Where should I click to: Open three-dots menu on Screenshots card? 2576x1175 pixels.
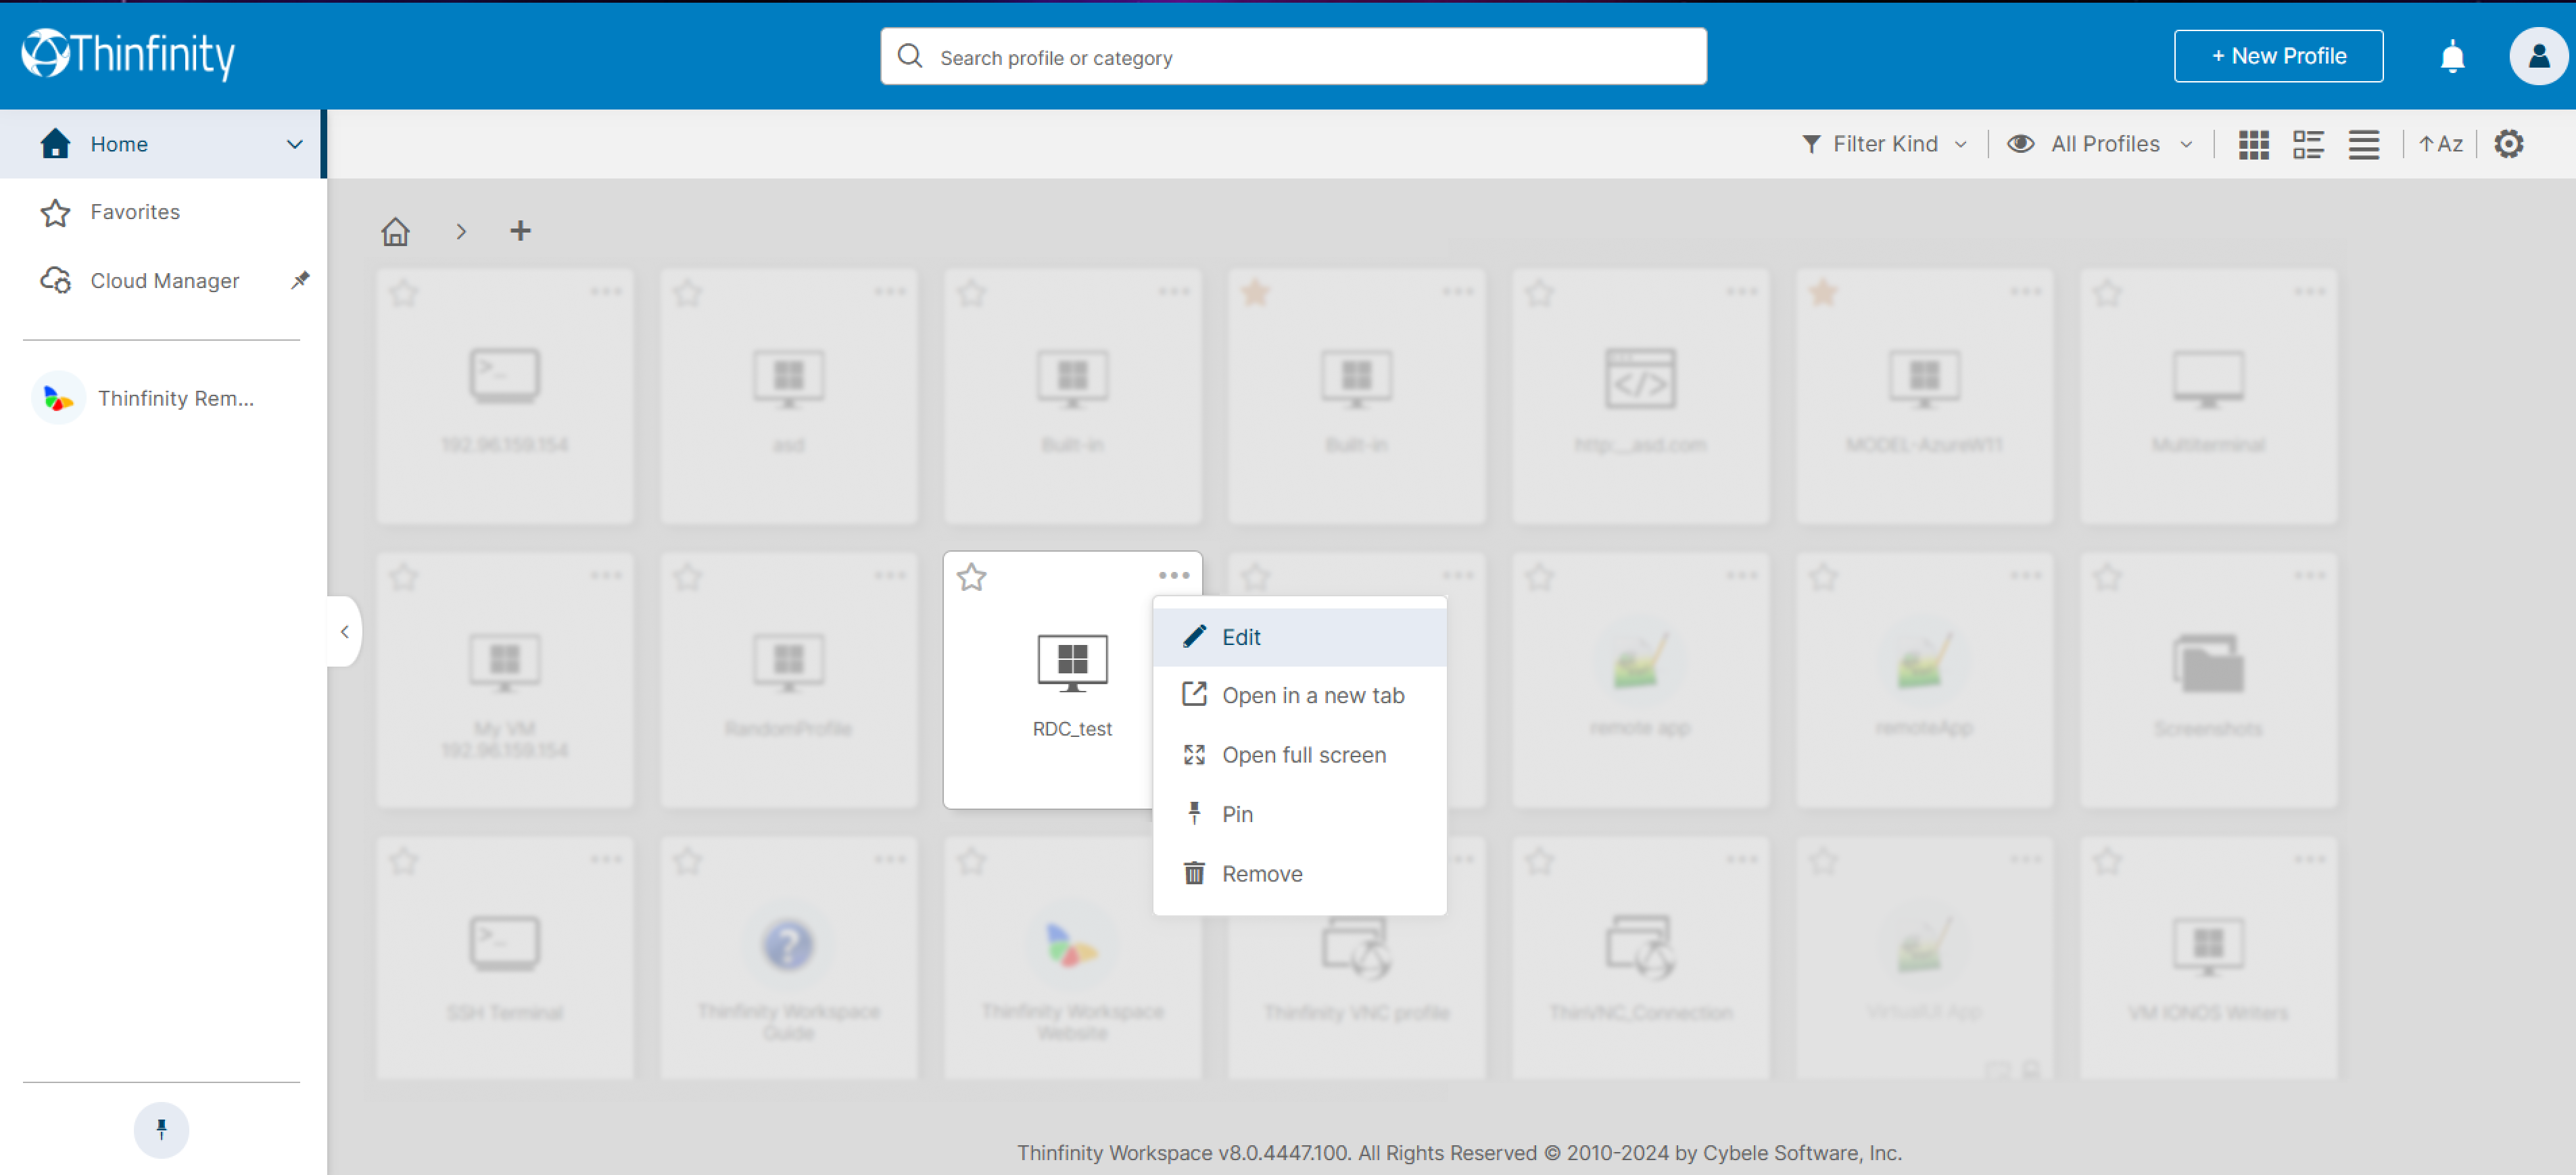point(2310,576)
